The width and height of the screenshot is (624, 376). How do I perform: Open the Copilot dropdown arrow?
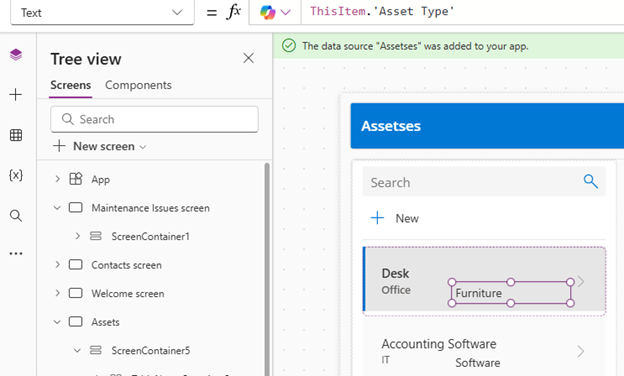[x=285, y=12]
